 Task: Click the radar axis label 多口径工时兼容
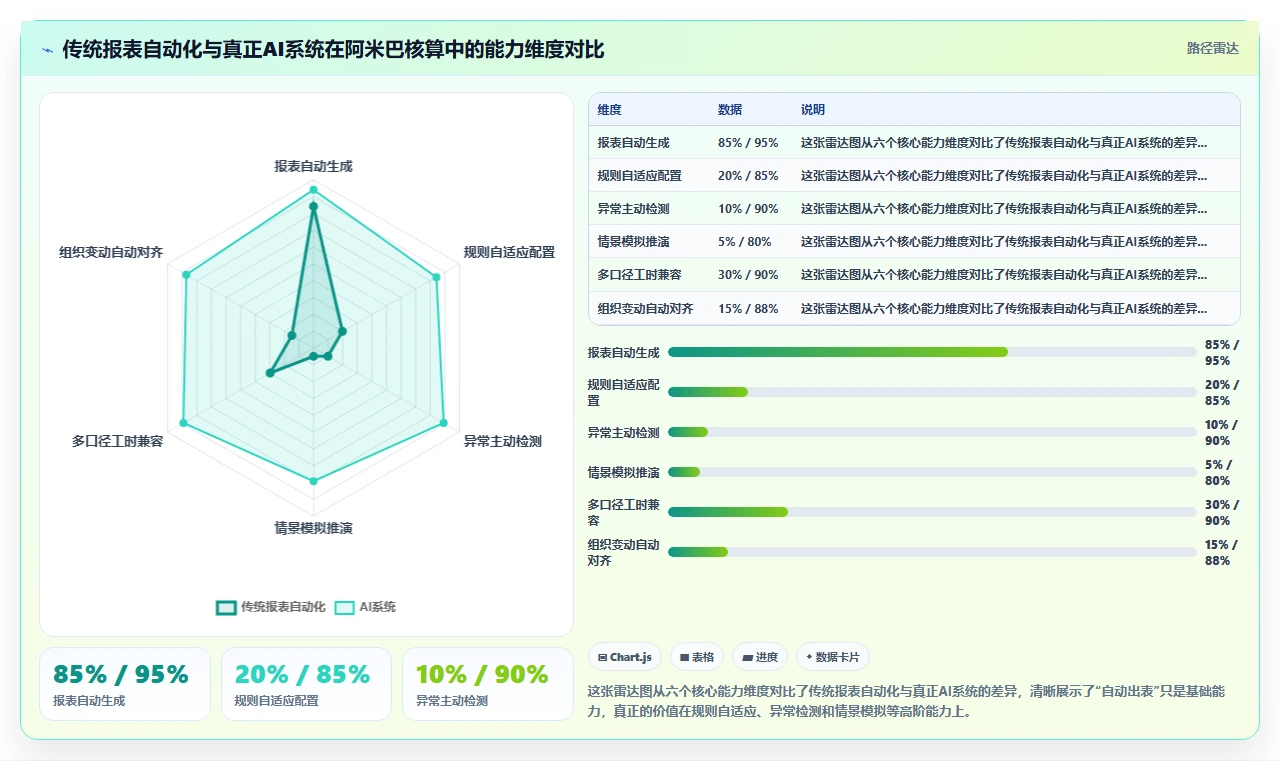pyautogui.click(x=117, y=441)
